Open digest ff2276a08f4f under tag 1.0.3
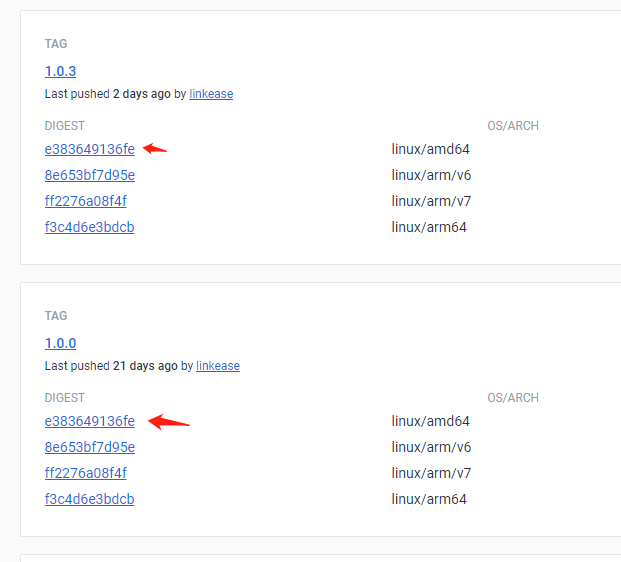This screenshot has height=562, width=621. pos(85,201)
